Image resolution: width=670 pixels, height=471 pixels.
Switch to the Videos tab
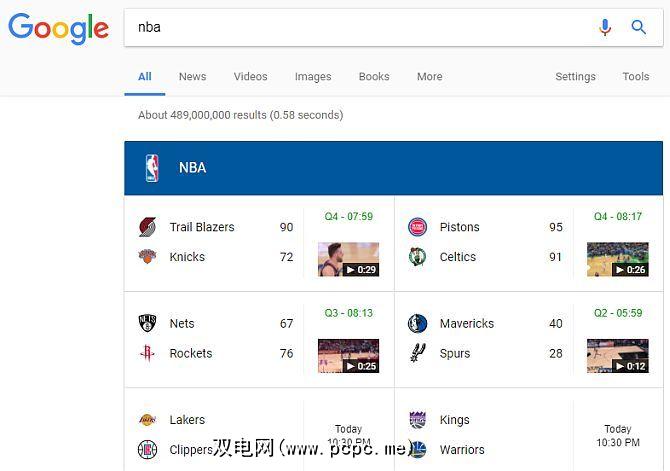pos(250,77)
